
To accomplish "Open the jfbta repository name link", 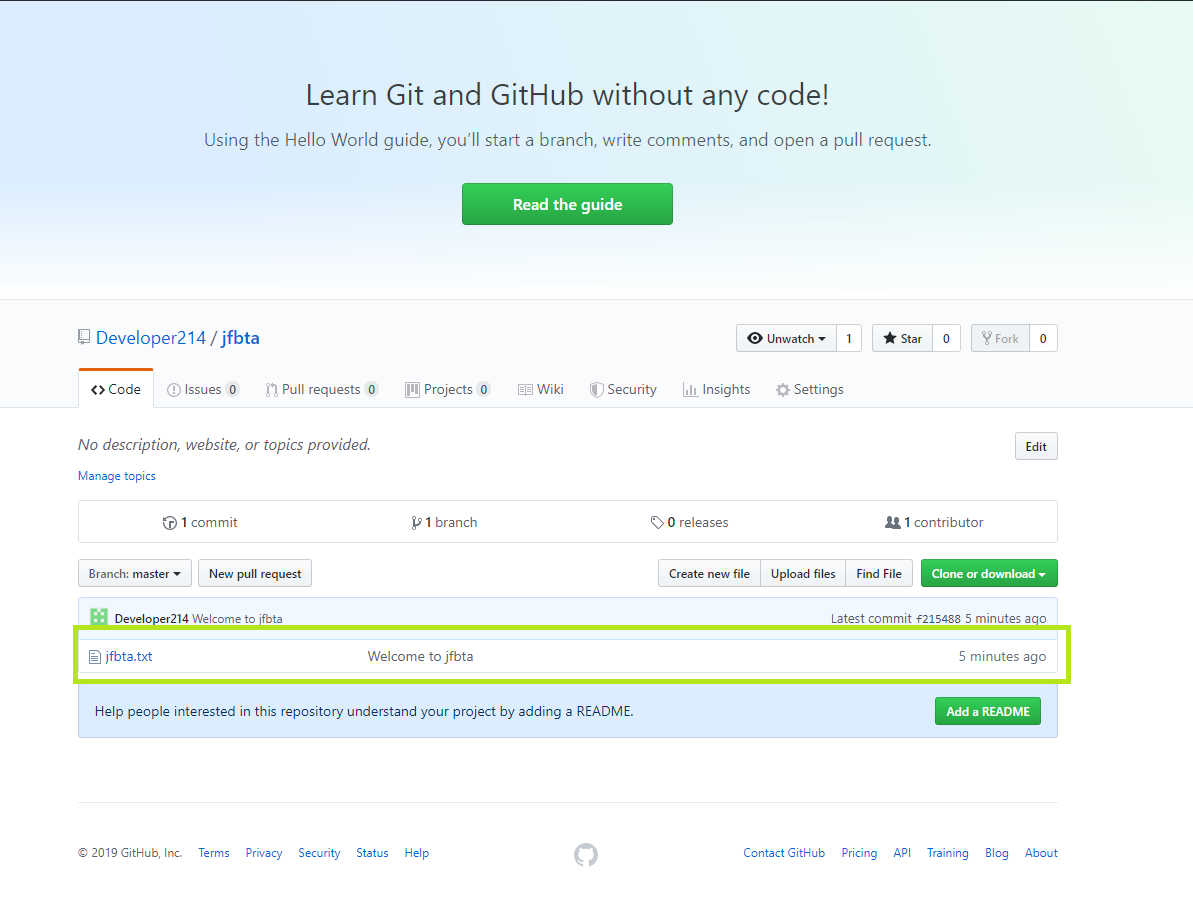I will pyautogui.click(x=240, y=338).
